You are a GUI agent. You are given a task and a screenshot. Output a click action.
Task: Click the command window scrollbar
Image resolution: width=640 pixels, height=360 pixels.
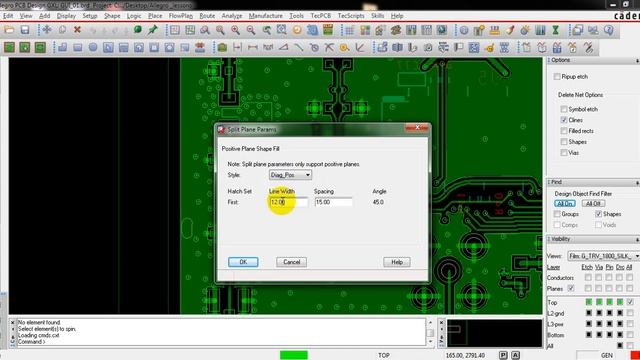tap(430, 332)
